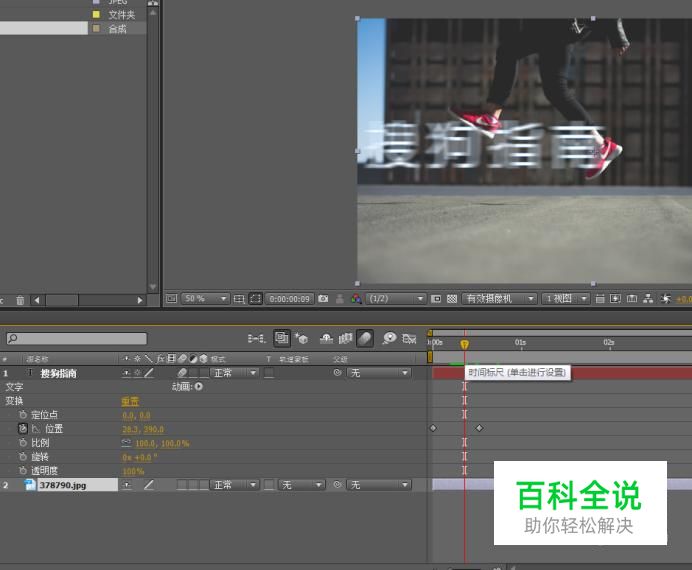
Task: Open 1 视图 view layout dropdown
Action: (x=565, y=299)
